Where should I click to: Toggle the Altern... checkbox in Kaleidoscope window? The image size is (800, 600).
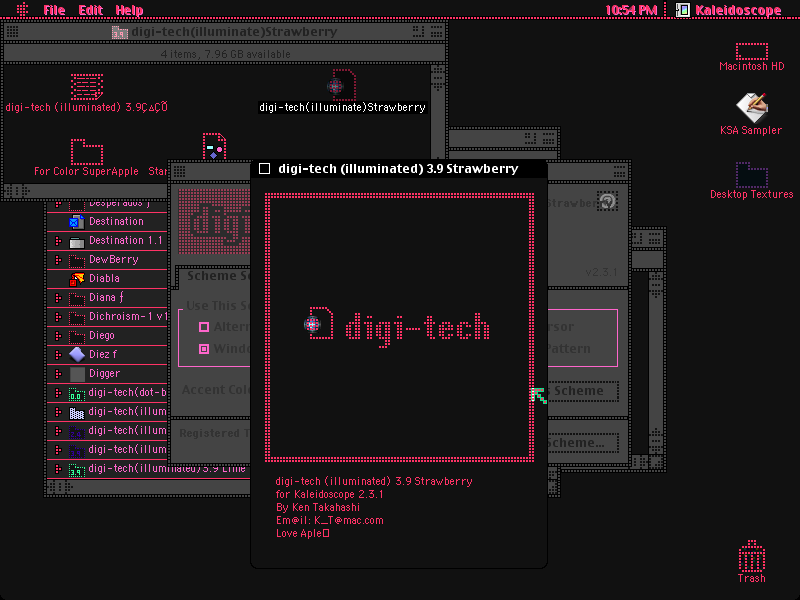pos(204,327)
